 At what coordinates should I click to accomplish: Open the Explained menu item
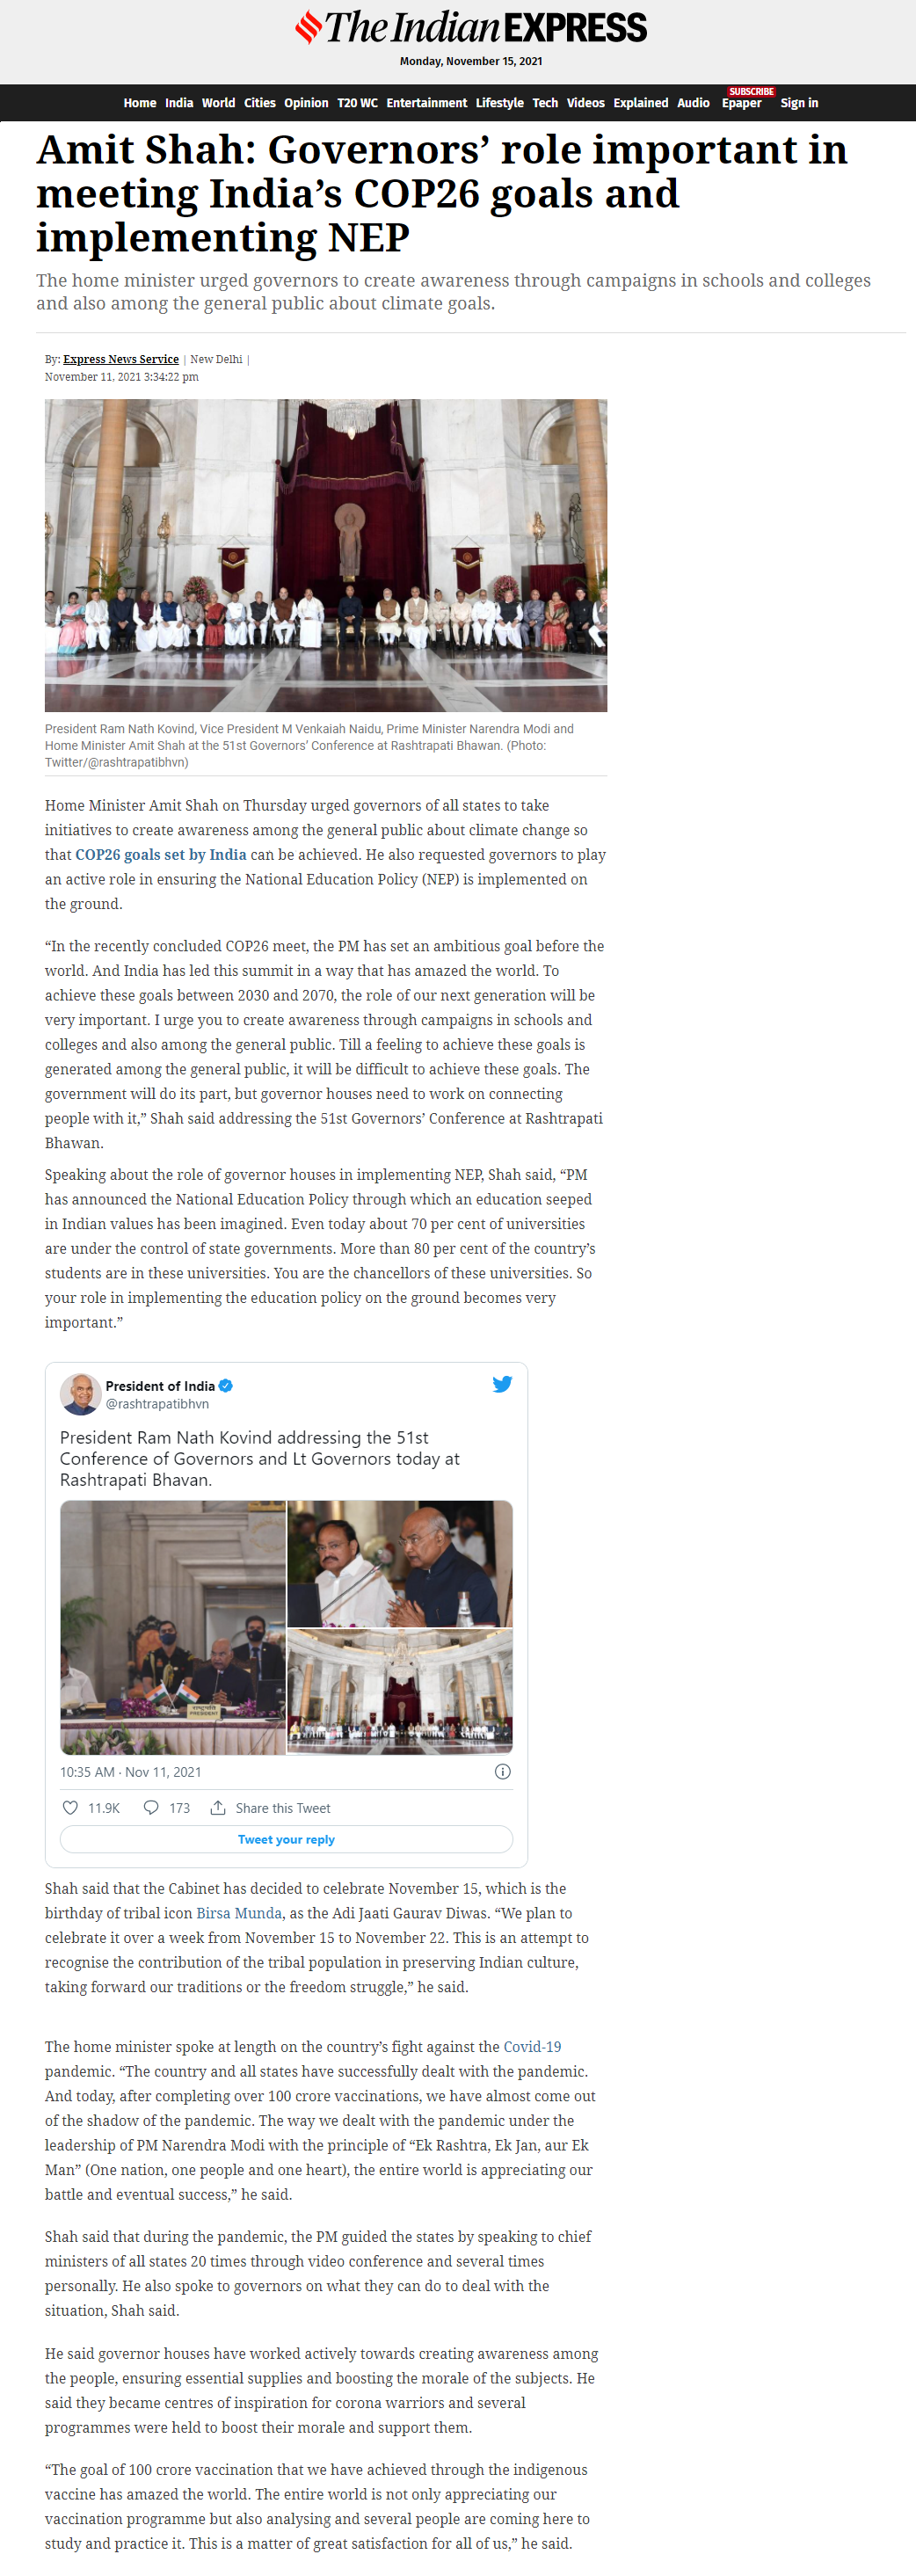click(x=641, y=103)
